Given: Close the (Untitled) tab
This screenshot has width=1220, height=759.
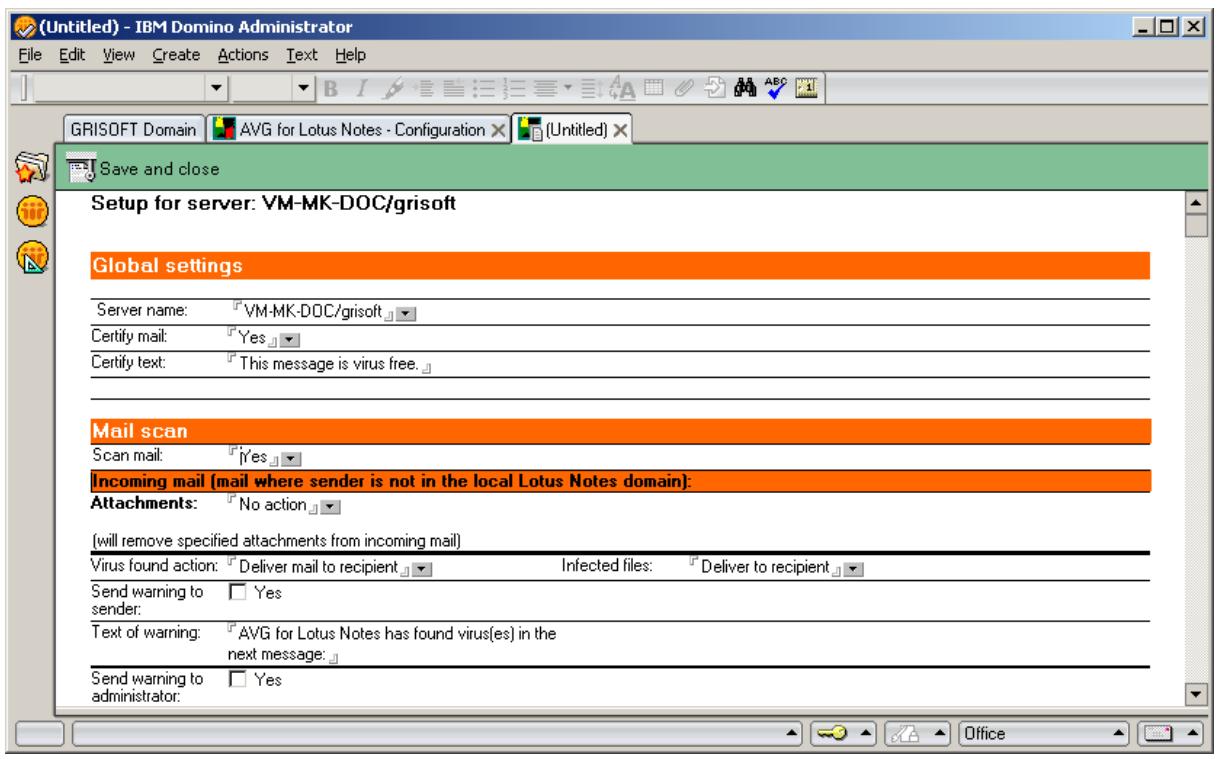Looking at the screenshot, I should [619, 131].
